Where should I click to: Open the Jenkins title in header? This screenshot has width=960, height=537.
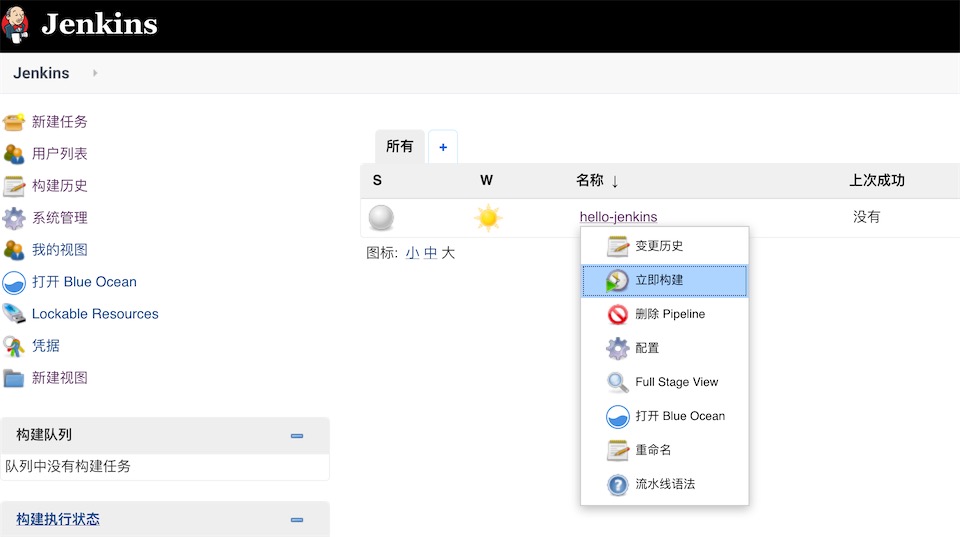pyautogui.click(x=99, y=24)
